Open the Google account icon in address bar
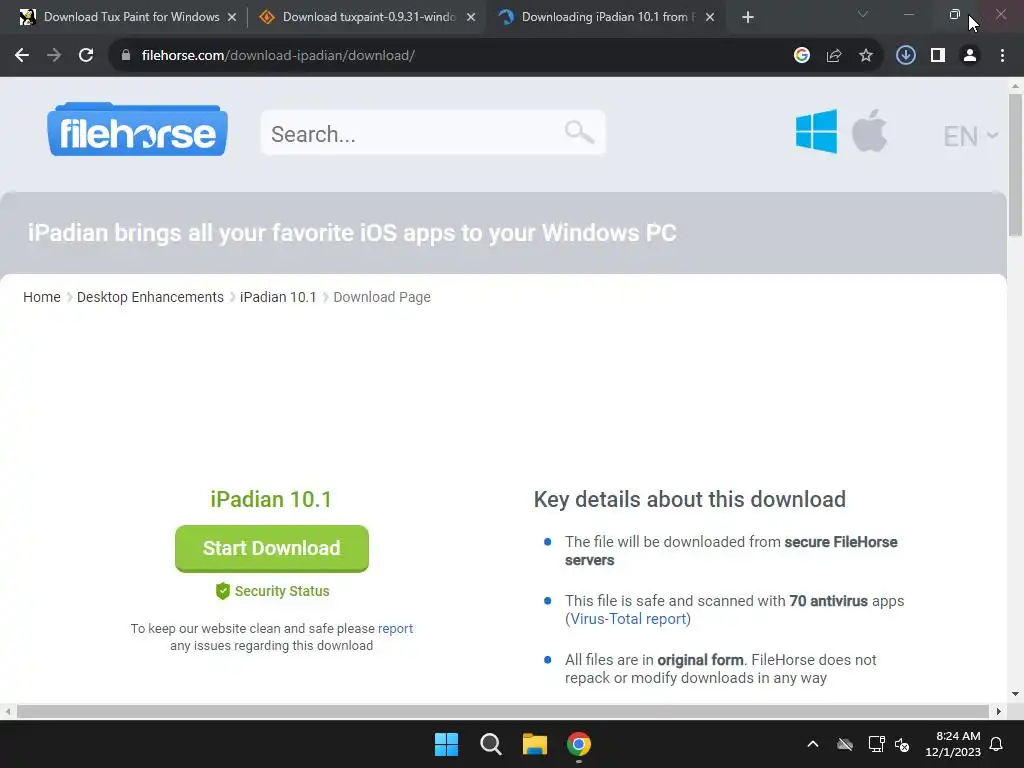Screen dimensions: 1024x768 802,56
